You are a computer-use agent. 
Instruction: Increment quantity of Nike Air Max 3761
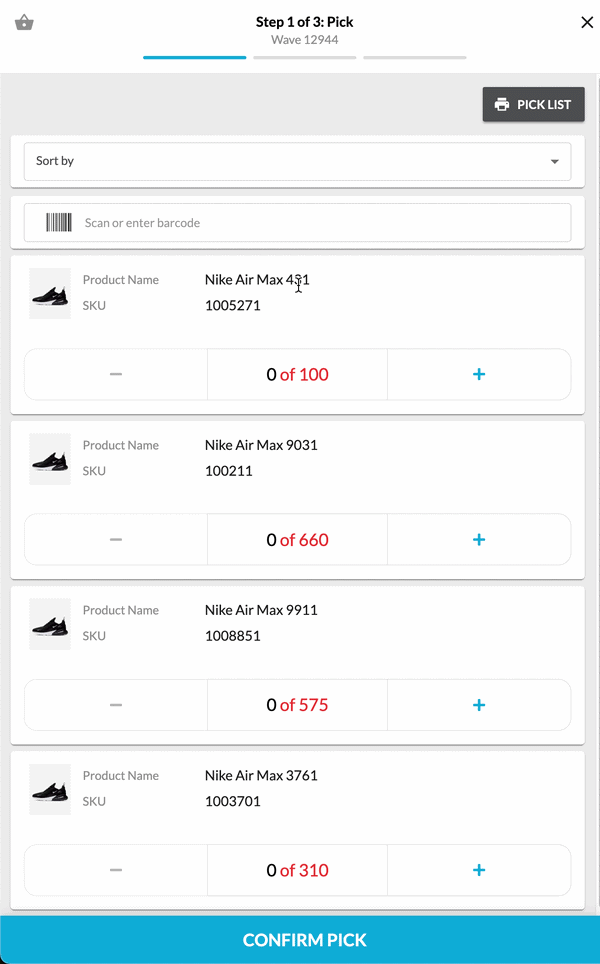[478, 870]
